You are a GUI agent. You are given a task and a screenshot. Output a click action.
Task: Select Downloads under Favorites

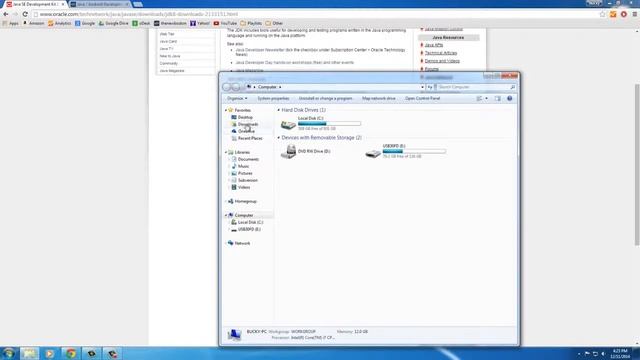pos(247,124)
